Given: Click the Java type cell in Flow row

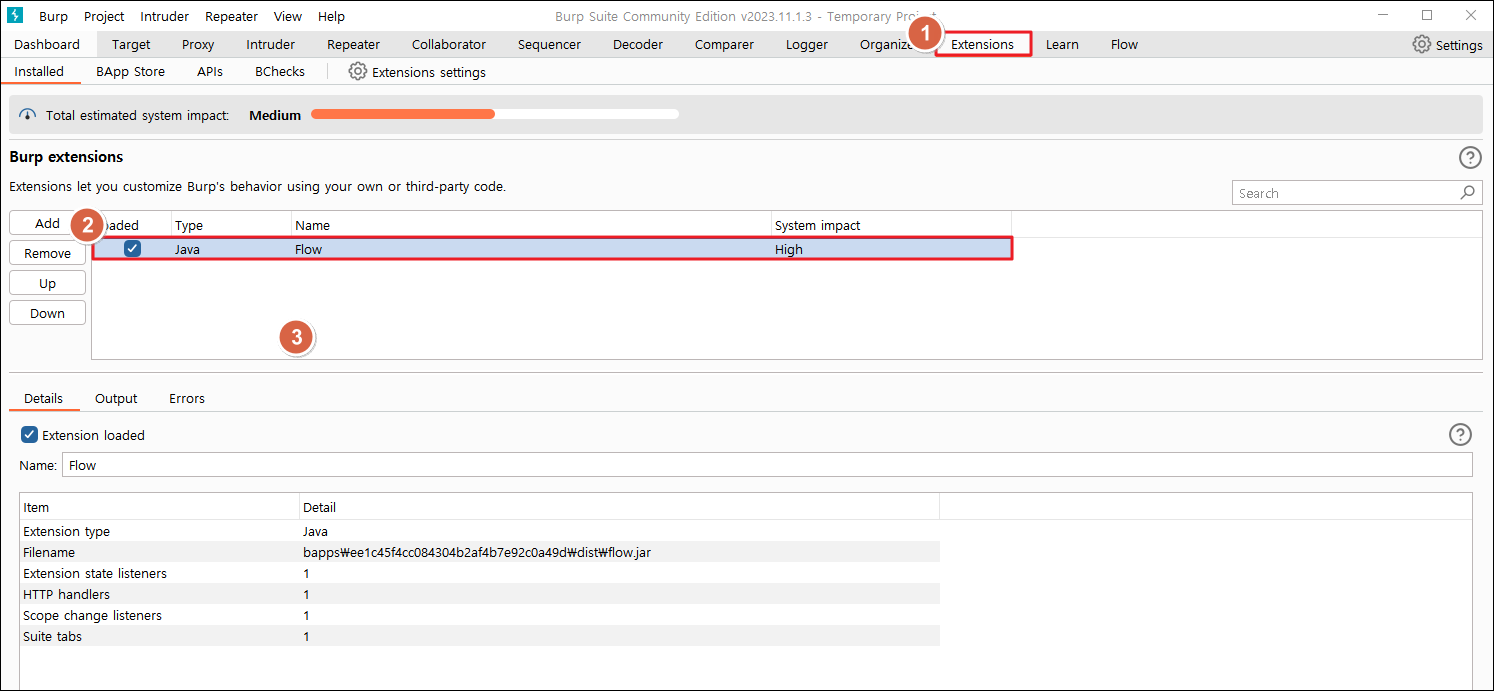Looking at the screenshot, I should point(231,249).
